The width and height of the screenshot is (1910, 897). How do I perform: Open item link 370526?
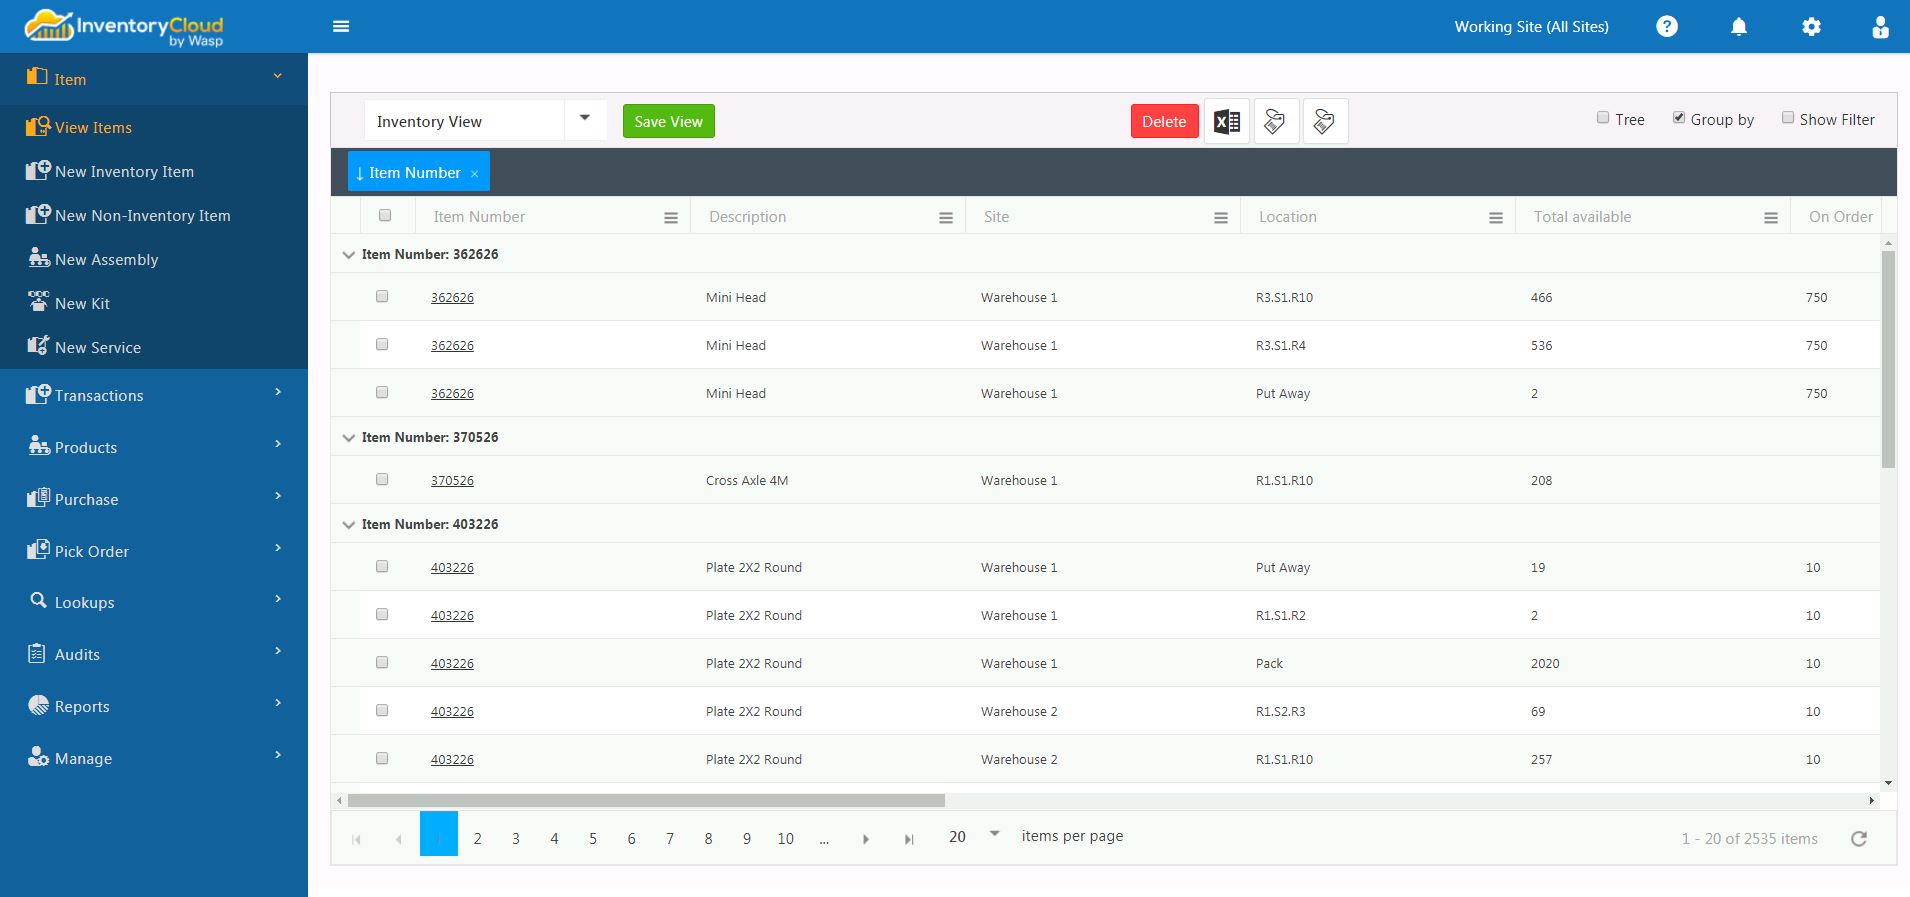coord(452,481)
